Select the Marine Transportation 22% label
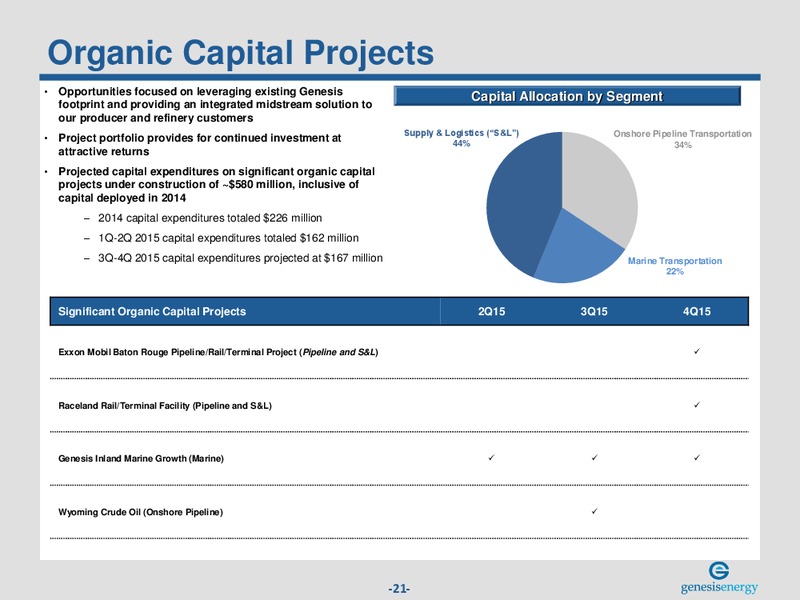 click(x=674, y=266)
